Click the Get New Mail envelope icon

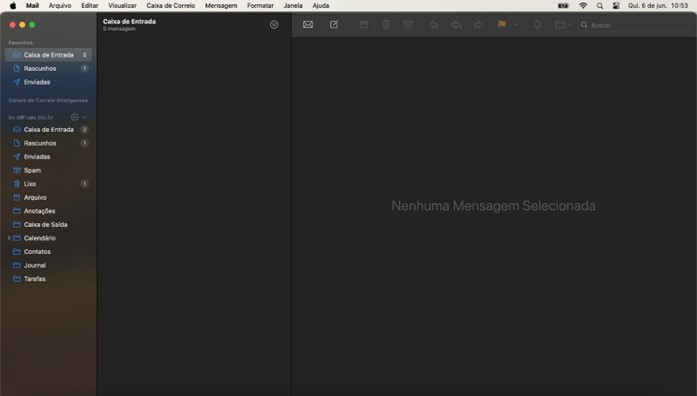tap(308, 25)
